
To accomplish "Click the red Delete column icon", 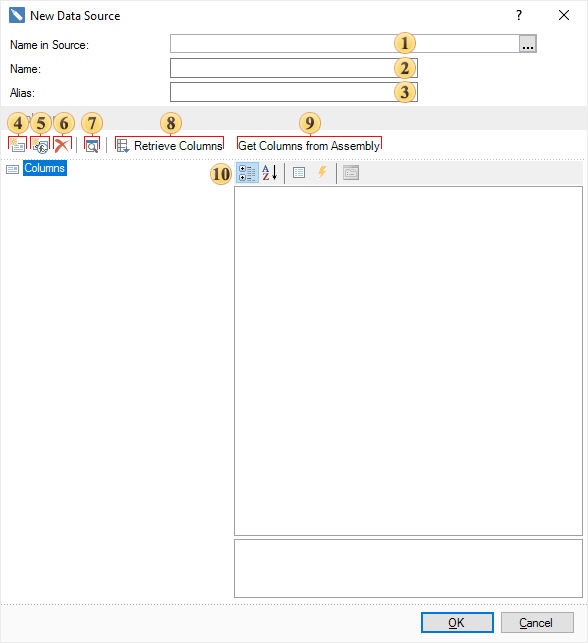I will 62,145.
